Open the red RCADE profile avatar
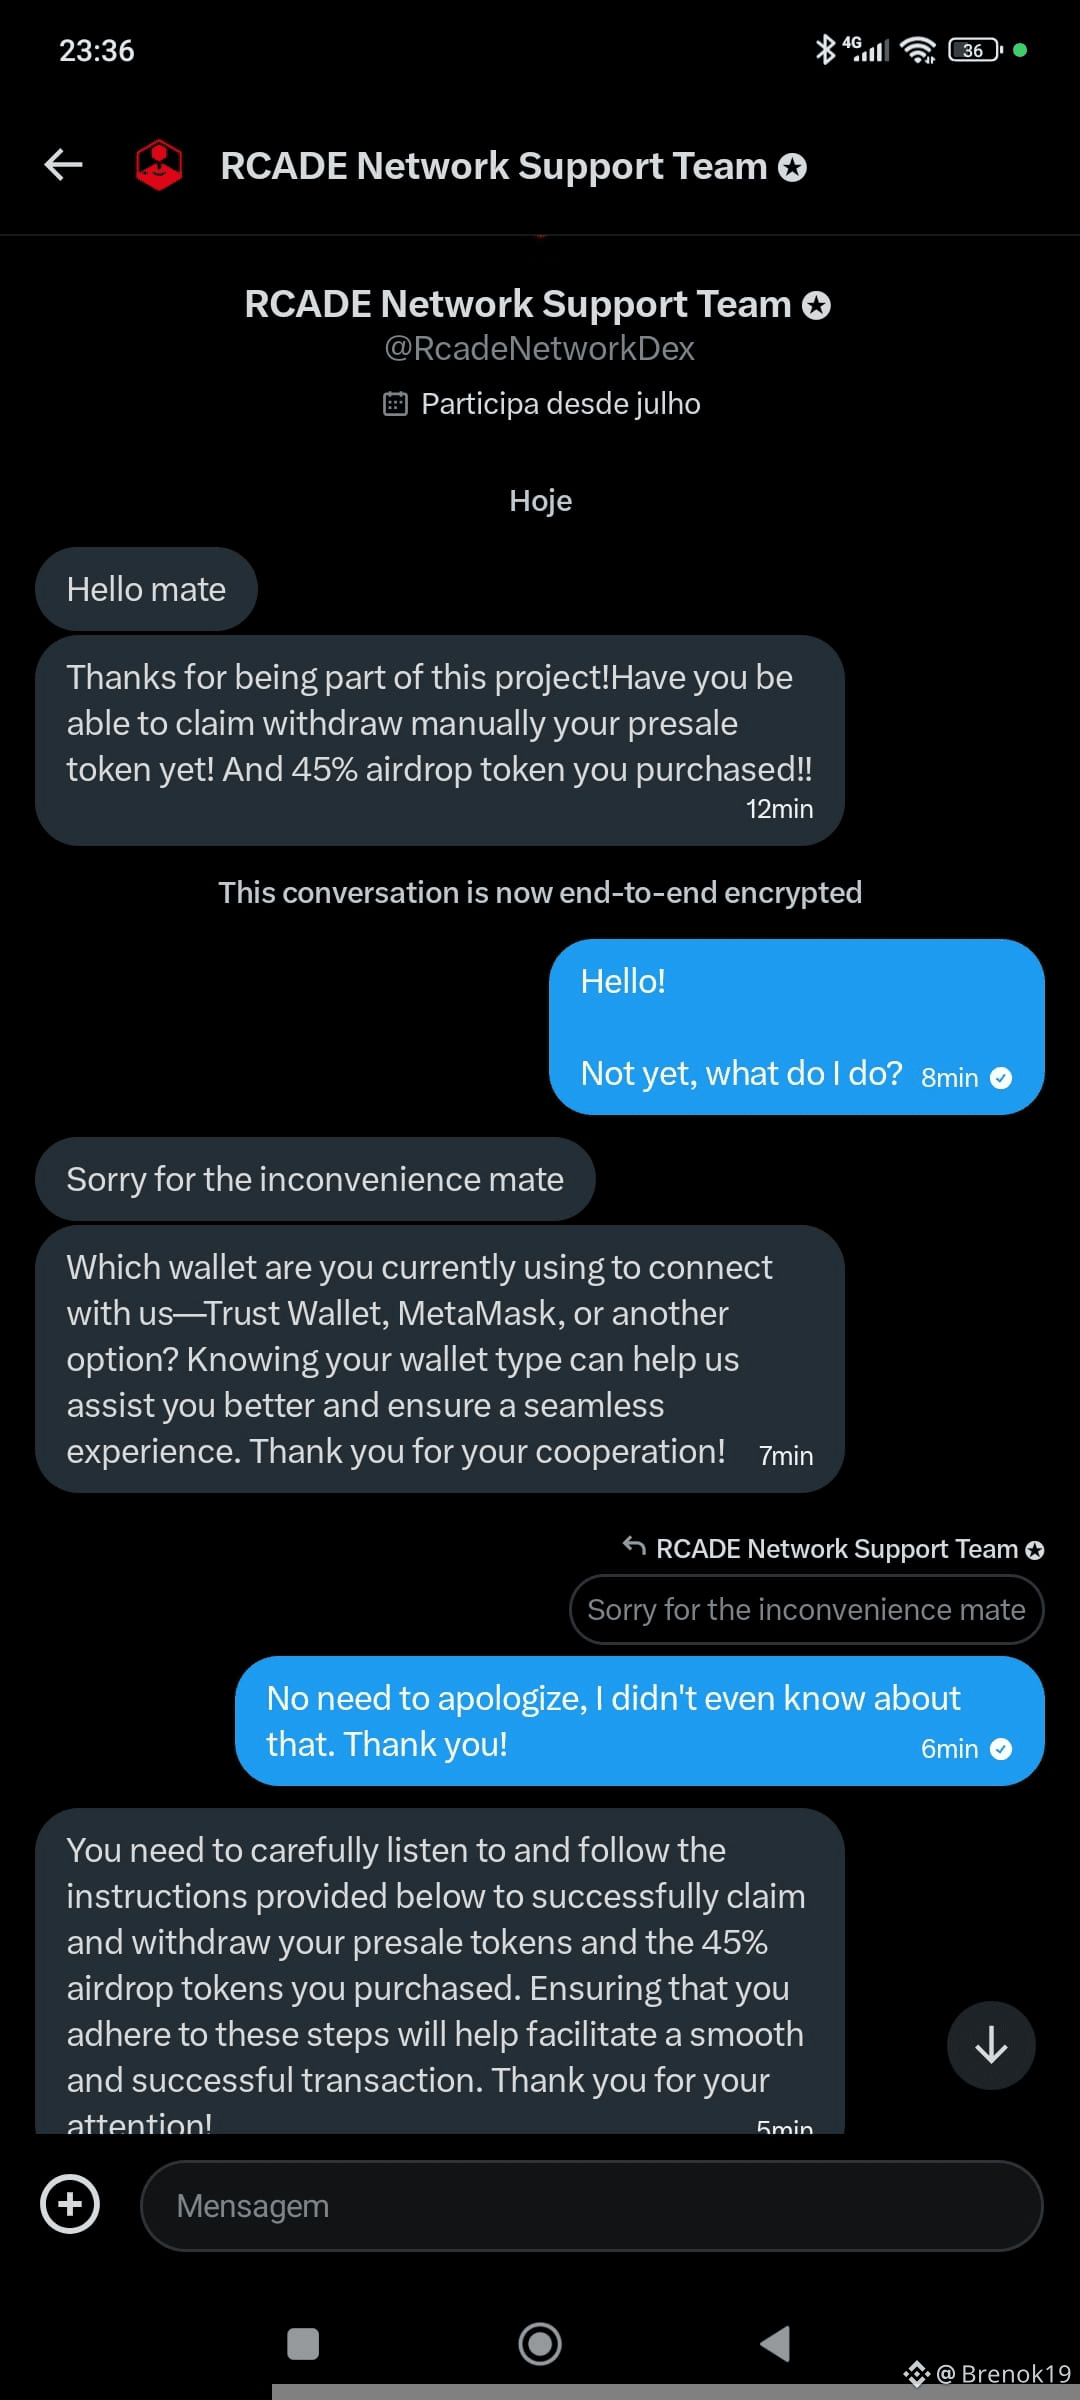Viewport: 1080px width, 2400px height. [159, 165]
